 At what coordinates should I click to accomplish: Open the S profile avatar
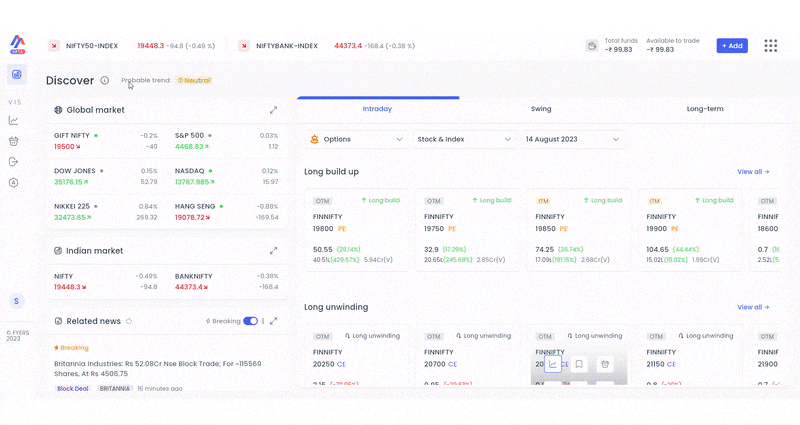tap(16, 301)
